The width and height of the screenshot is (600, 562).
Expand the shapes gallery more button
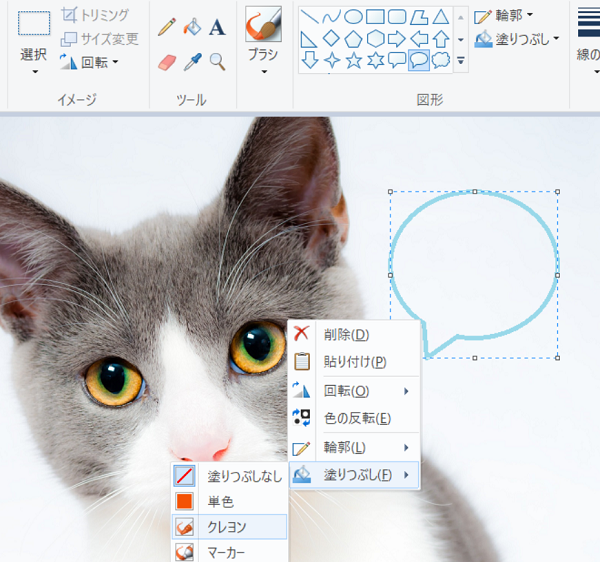pos(461,60)
